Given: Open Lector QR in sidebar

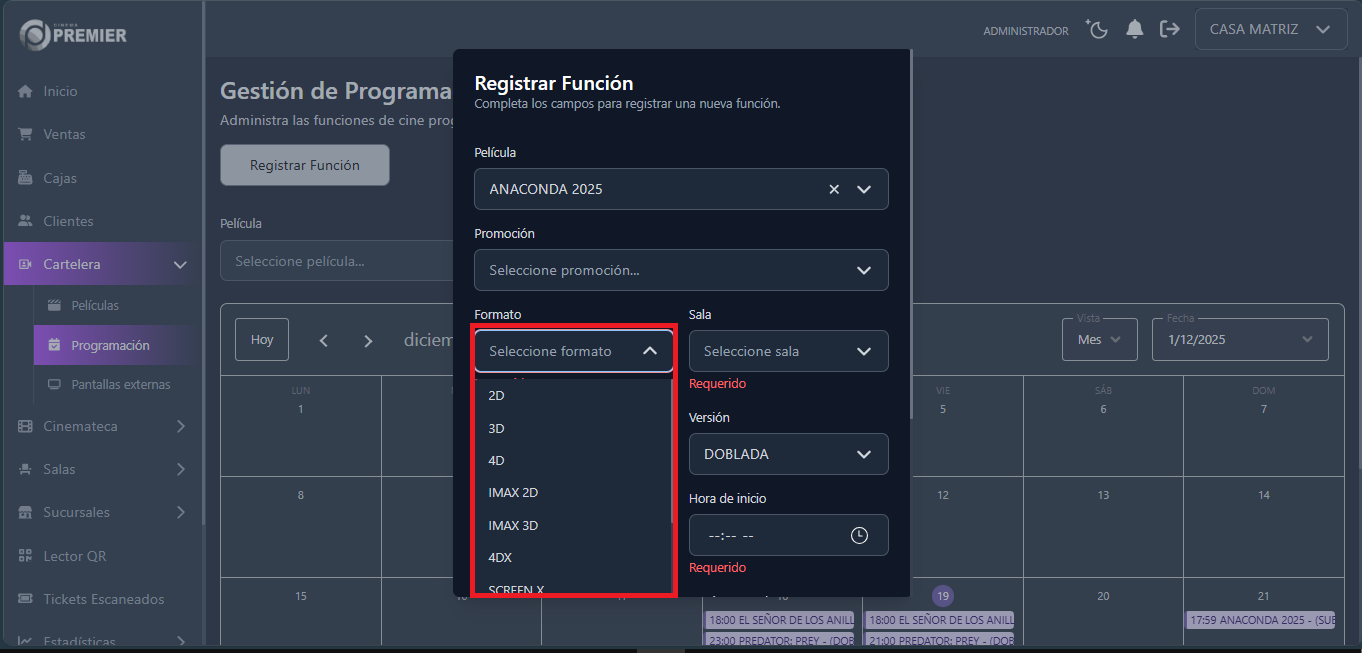Looking at the screenshot, I should [74, 556].
